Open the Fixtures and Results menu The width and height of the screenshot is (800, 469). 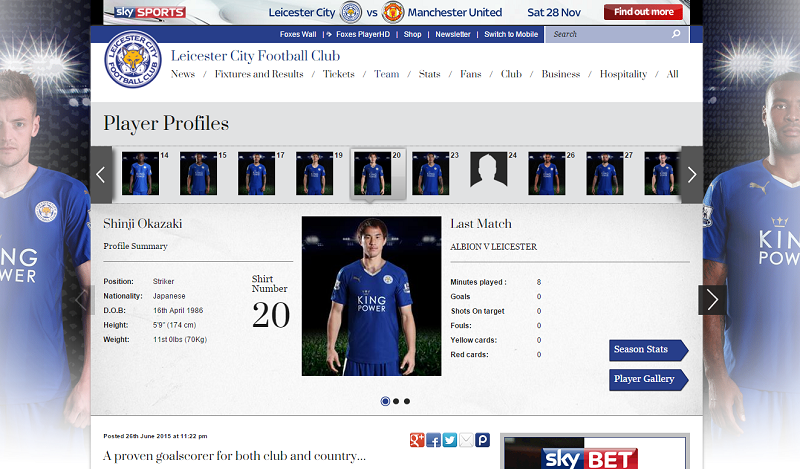pos(259,74)
